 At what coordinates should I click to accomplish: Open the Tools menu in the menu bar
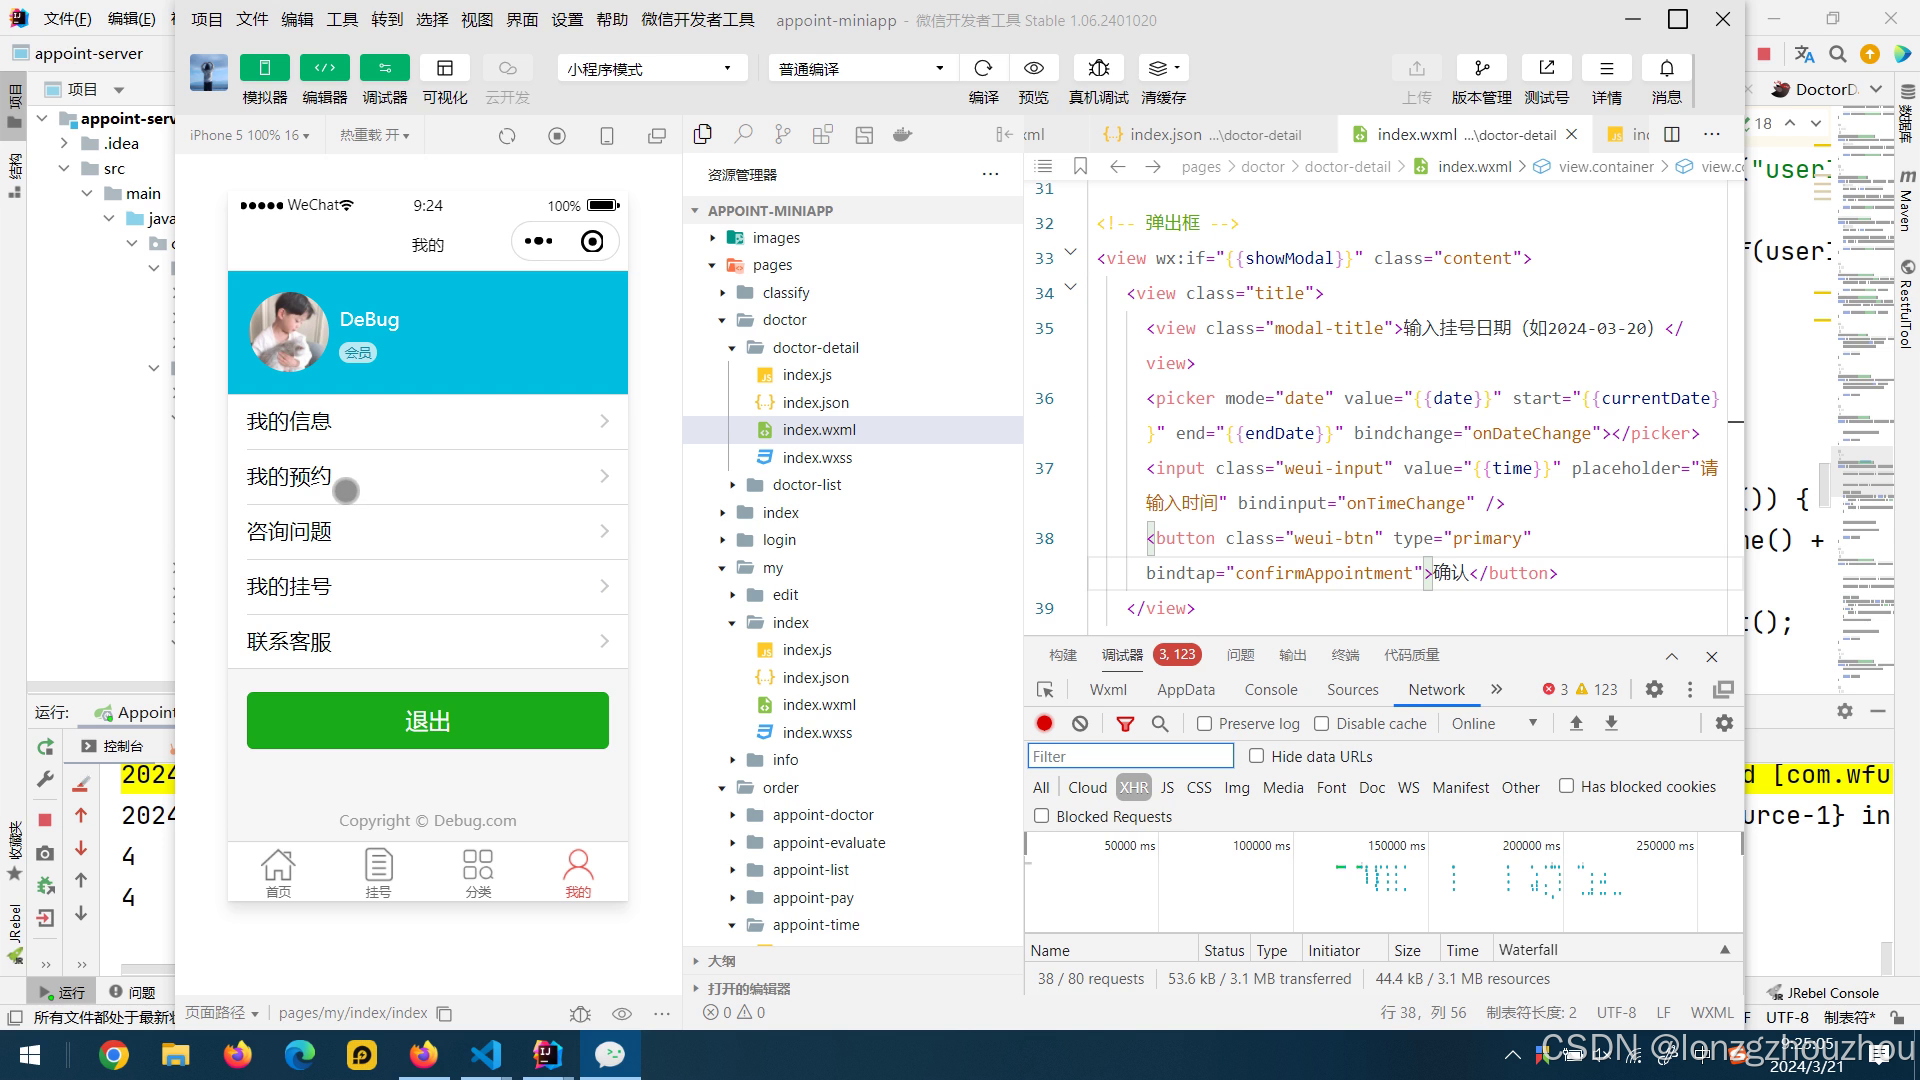pos(341,19)
